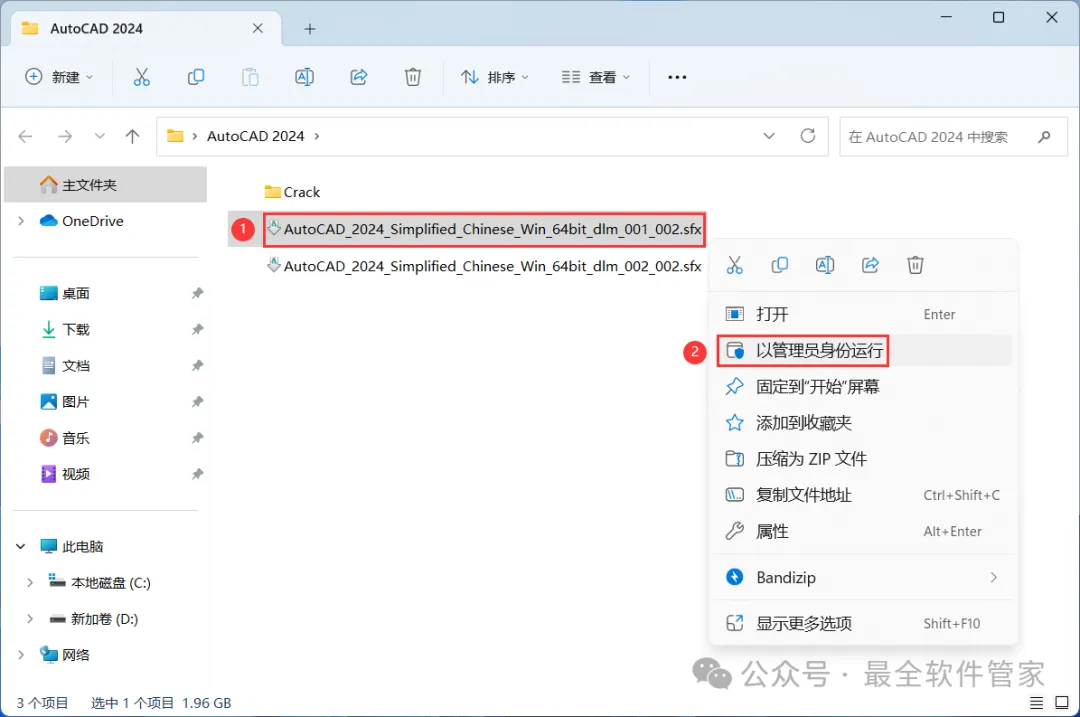Go back with the left arrow
This screenshot has width=1080, height=717.
point(25,136)
